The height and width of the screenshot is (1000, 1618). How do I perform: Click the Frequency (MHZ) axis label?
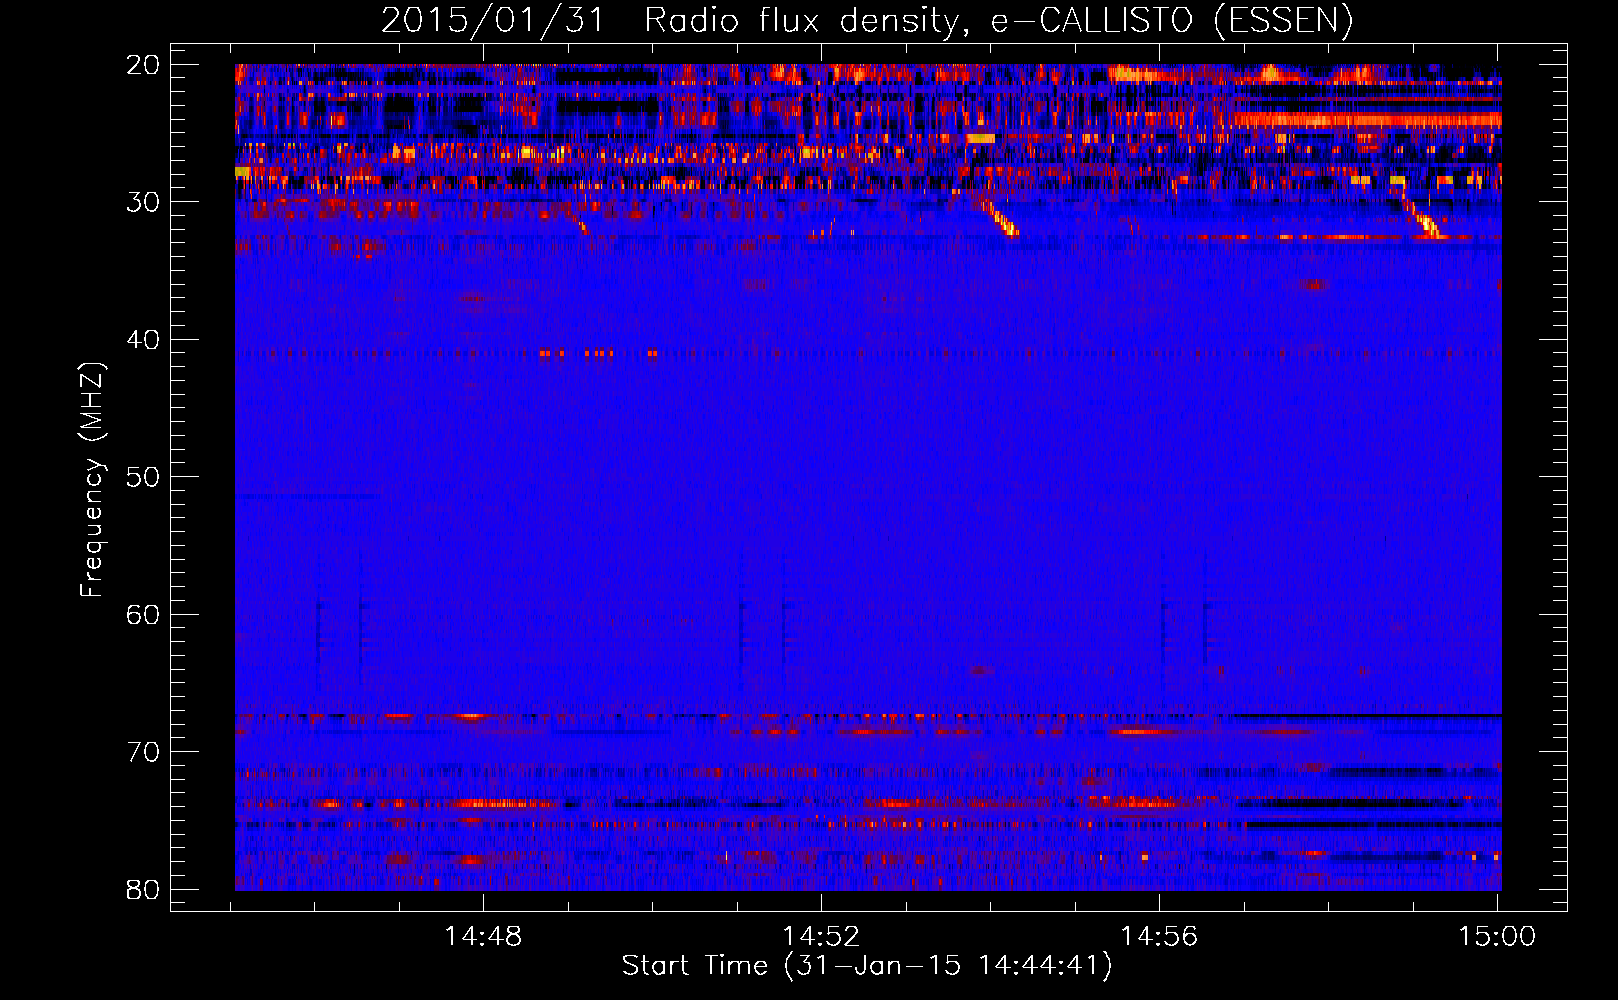point(92,480)
